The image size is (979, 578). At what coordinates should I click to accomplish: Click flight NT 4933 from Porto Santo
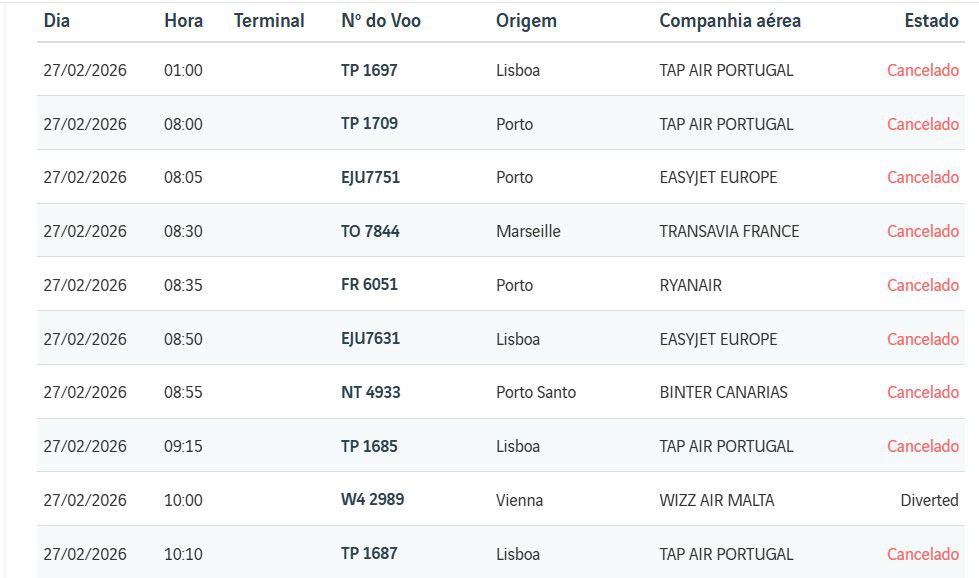[370, 392]
